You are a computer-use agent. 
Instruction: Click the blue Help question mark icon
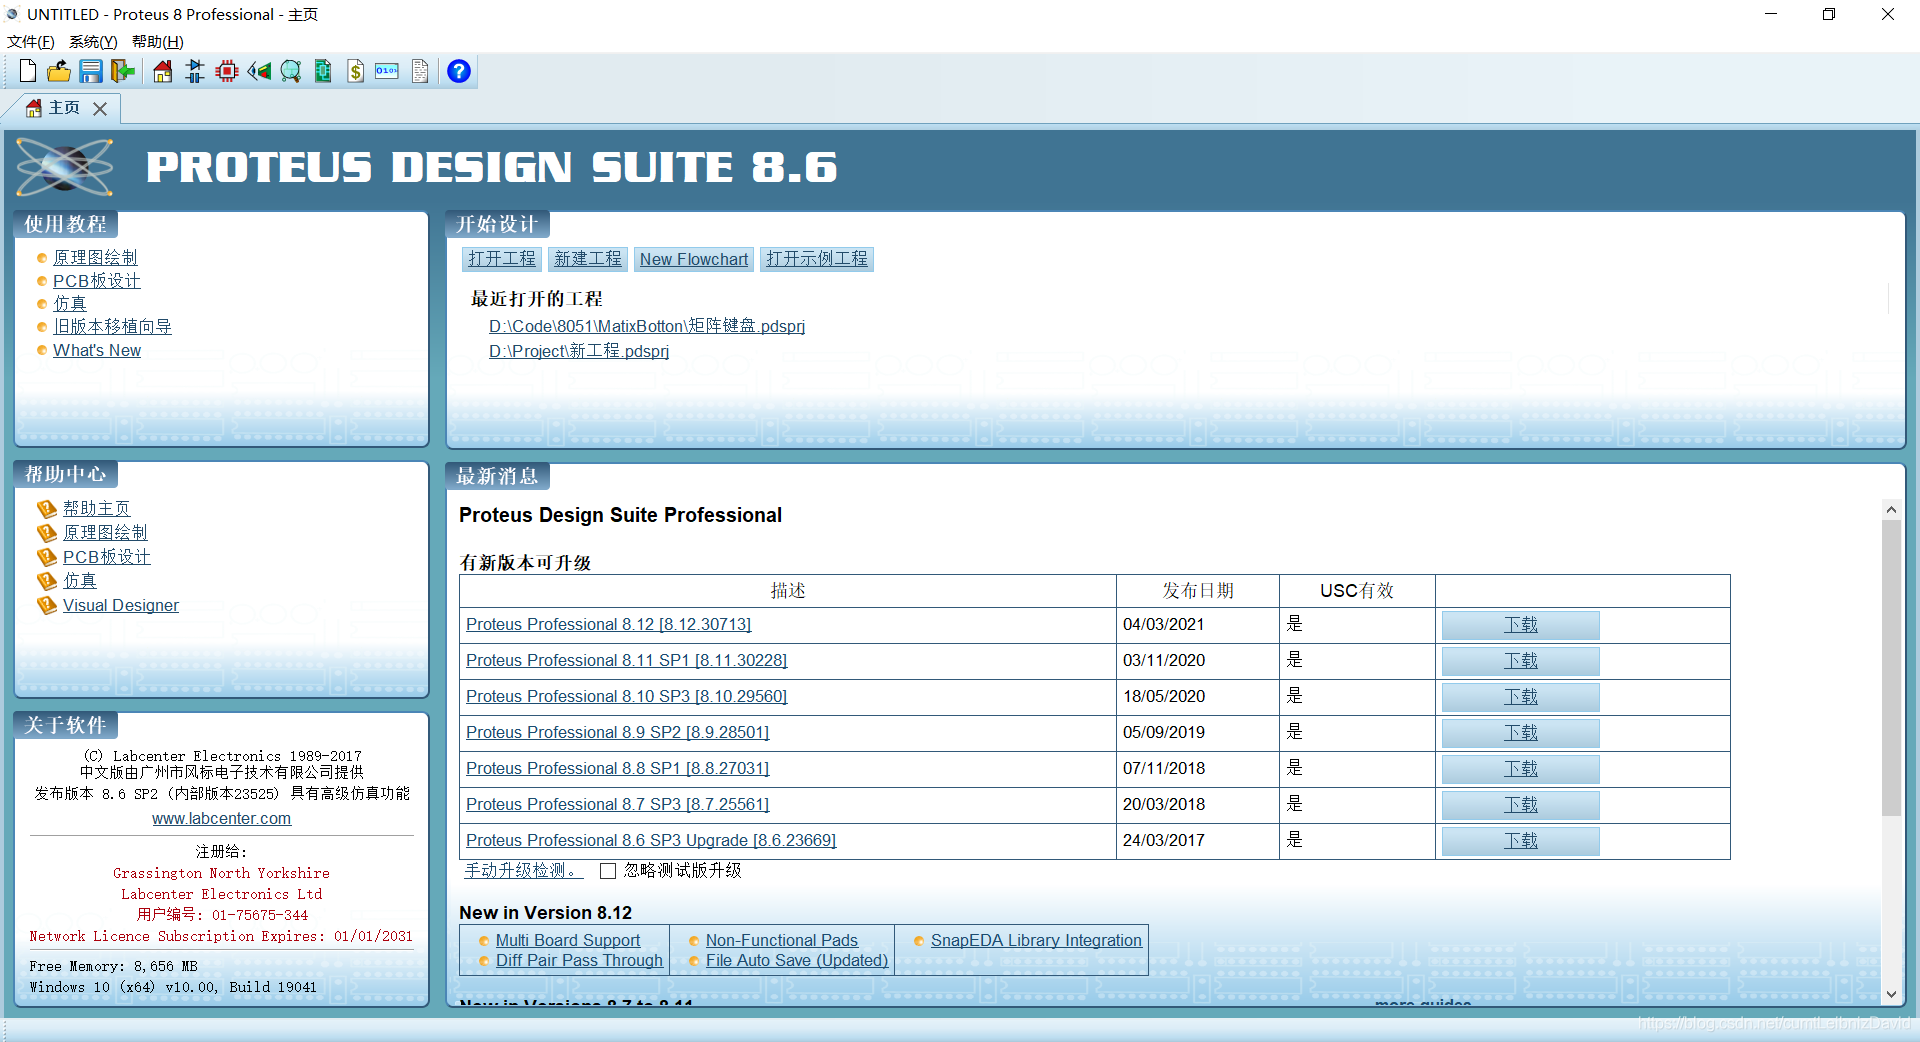tap(459, 71)
